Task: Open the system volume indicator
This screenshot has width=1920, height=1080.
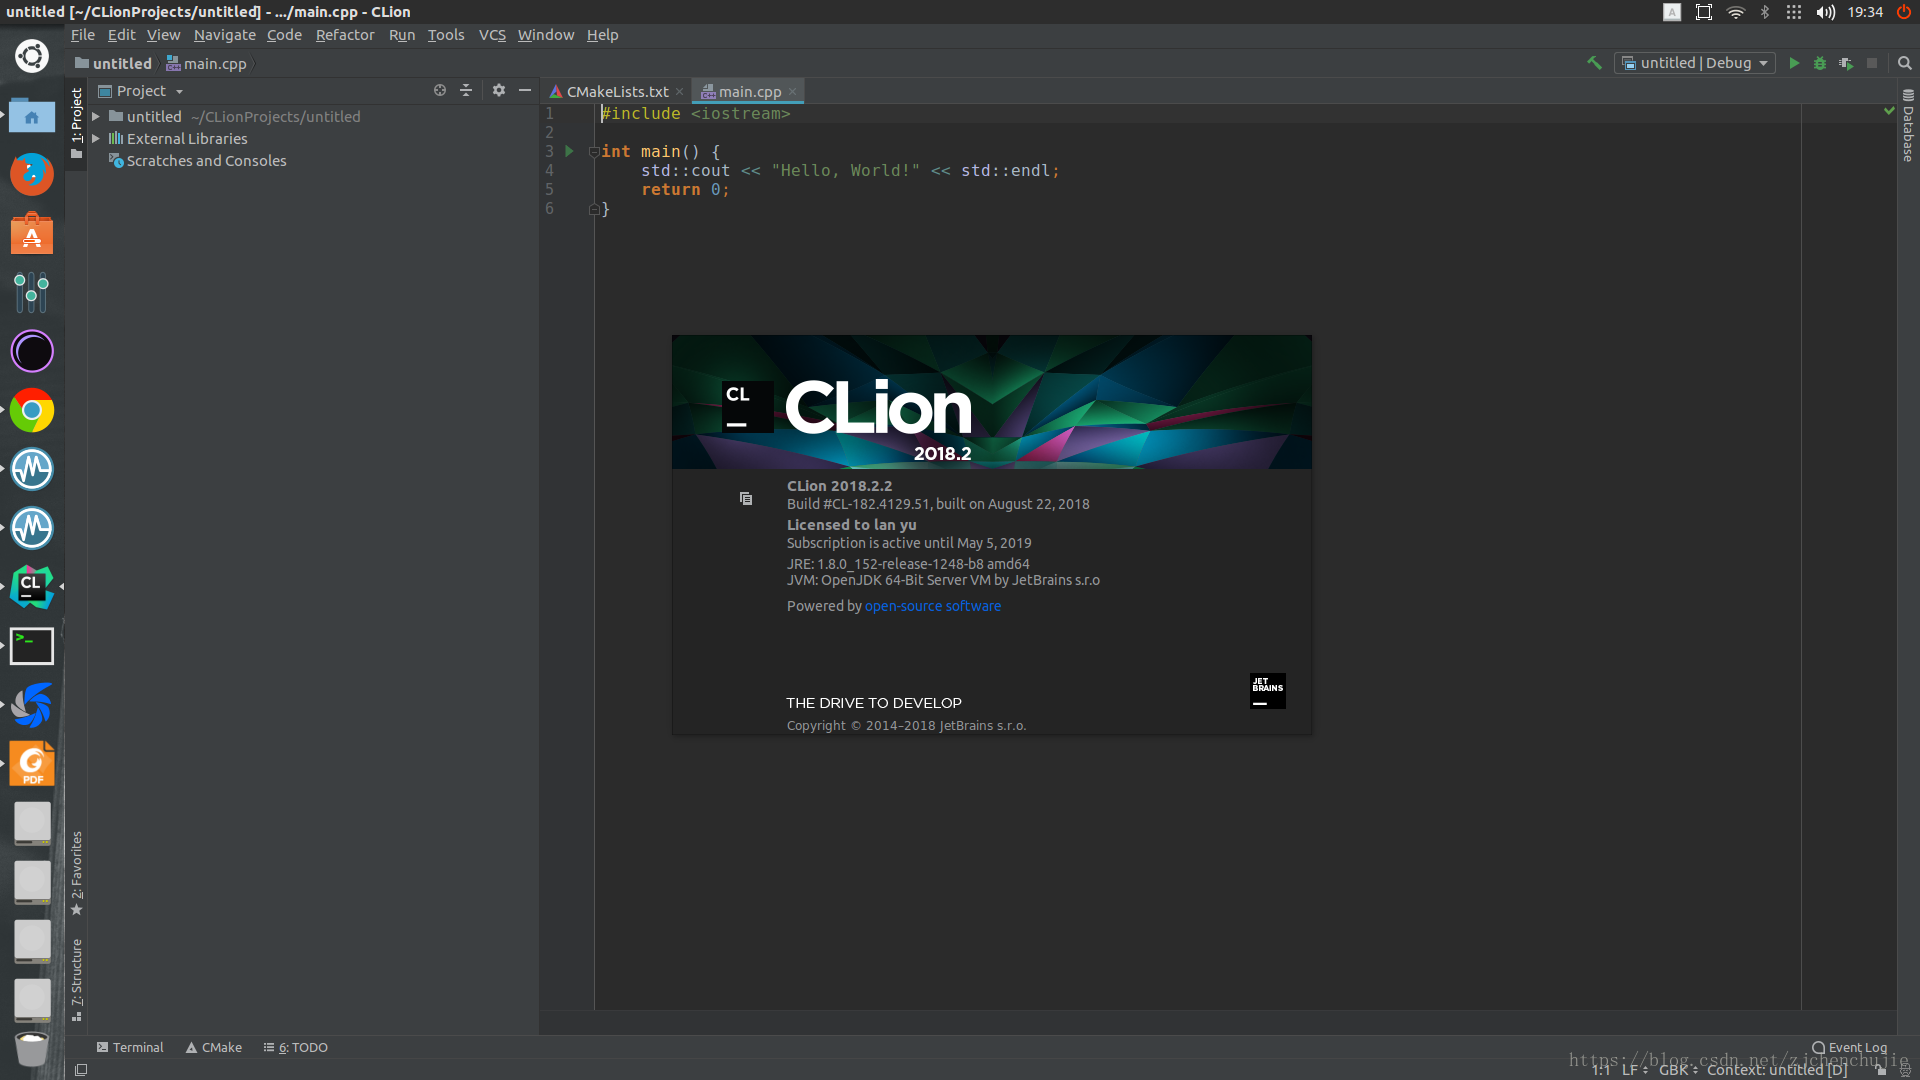Action: click(1825, 12)
